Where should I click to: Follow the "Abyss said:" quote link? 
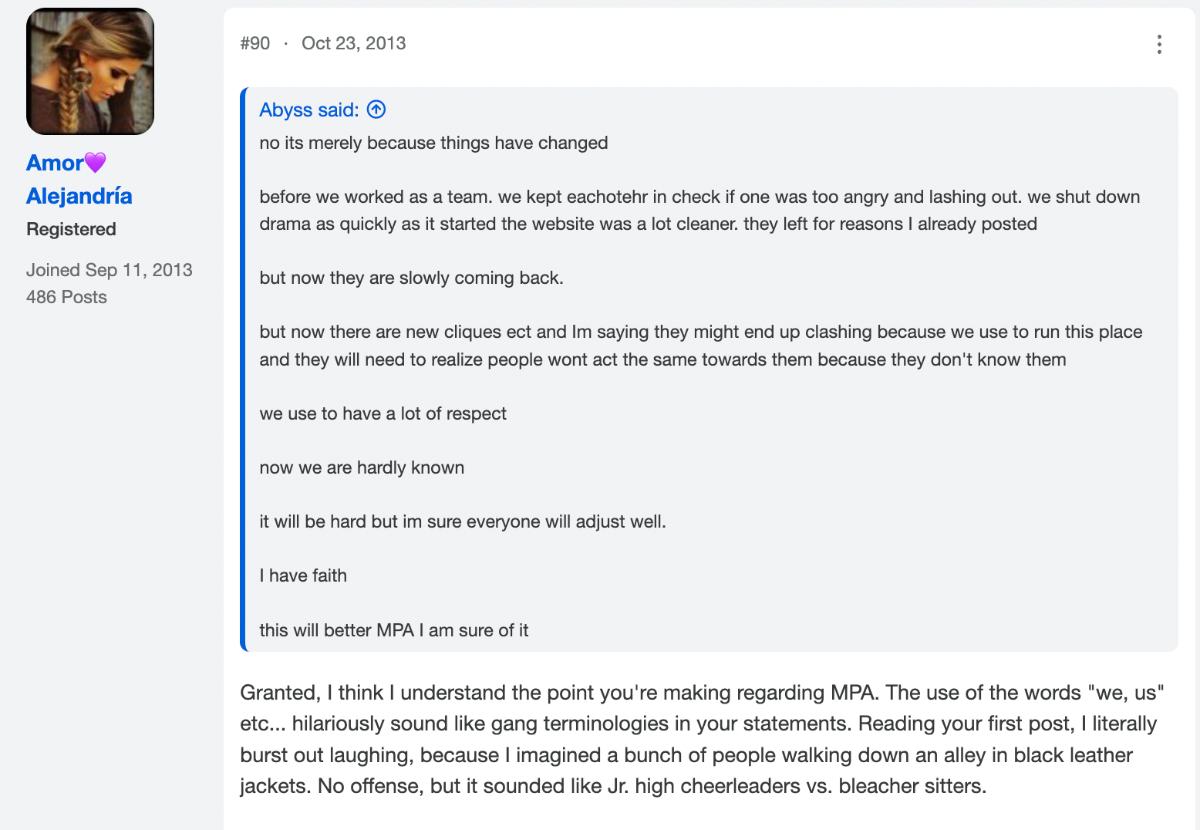click(x=309, y=110)
